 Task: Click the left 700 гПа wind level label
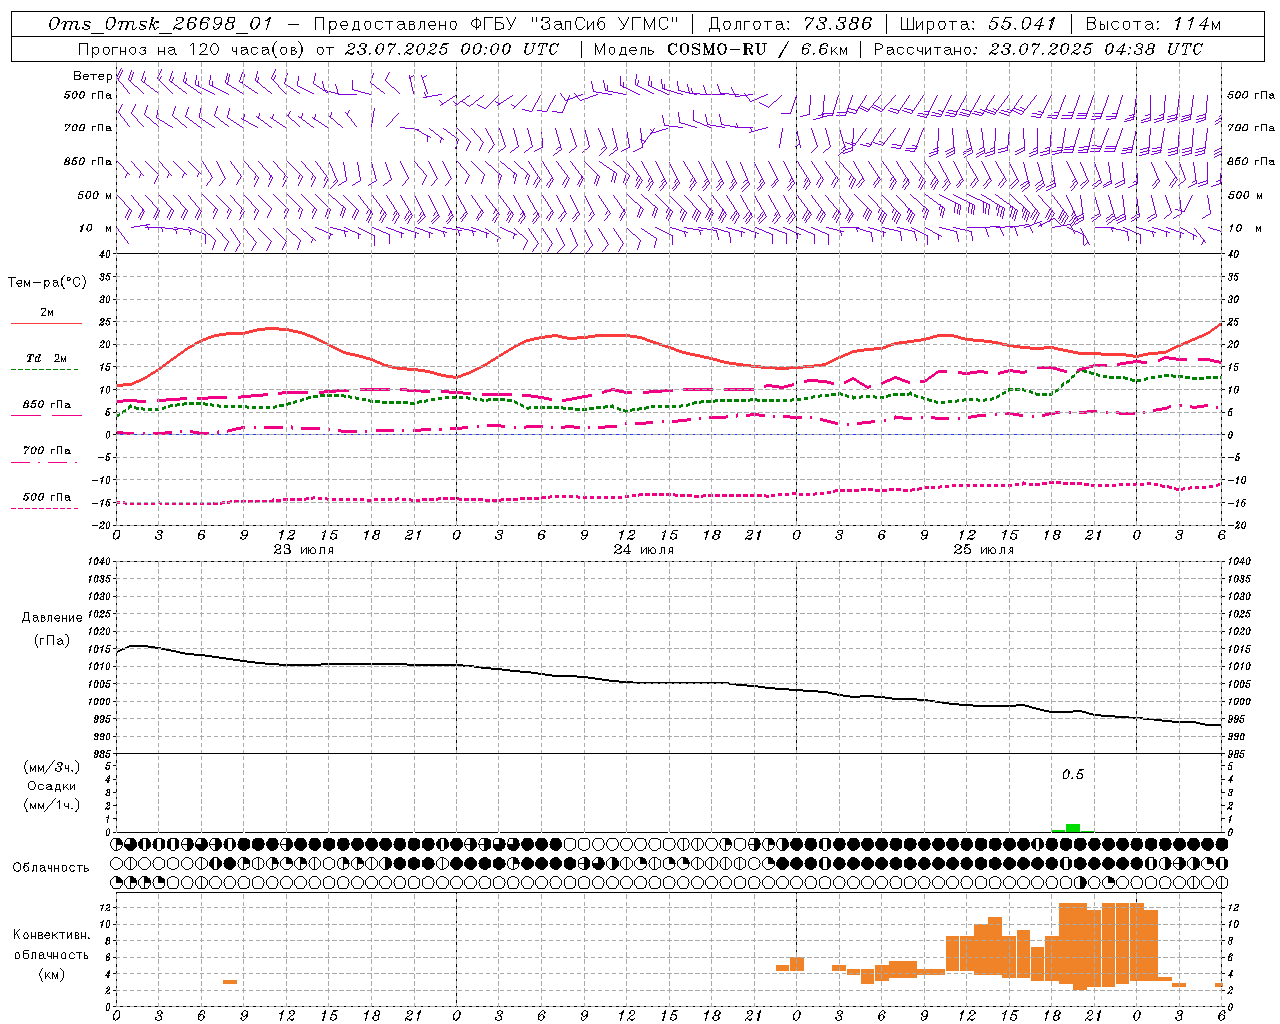pyautogui.click(x=88, y=128)
